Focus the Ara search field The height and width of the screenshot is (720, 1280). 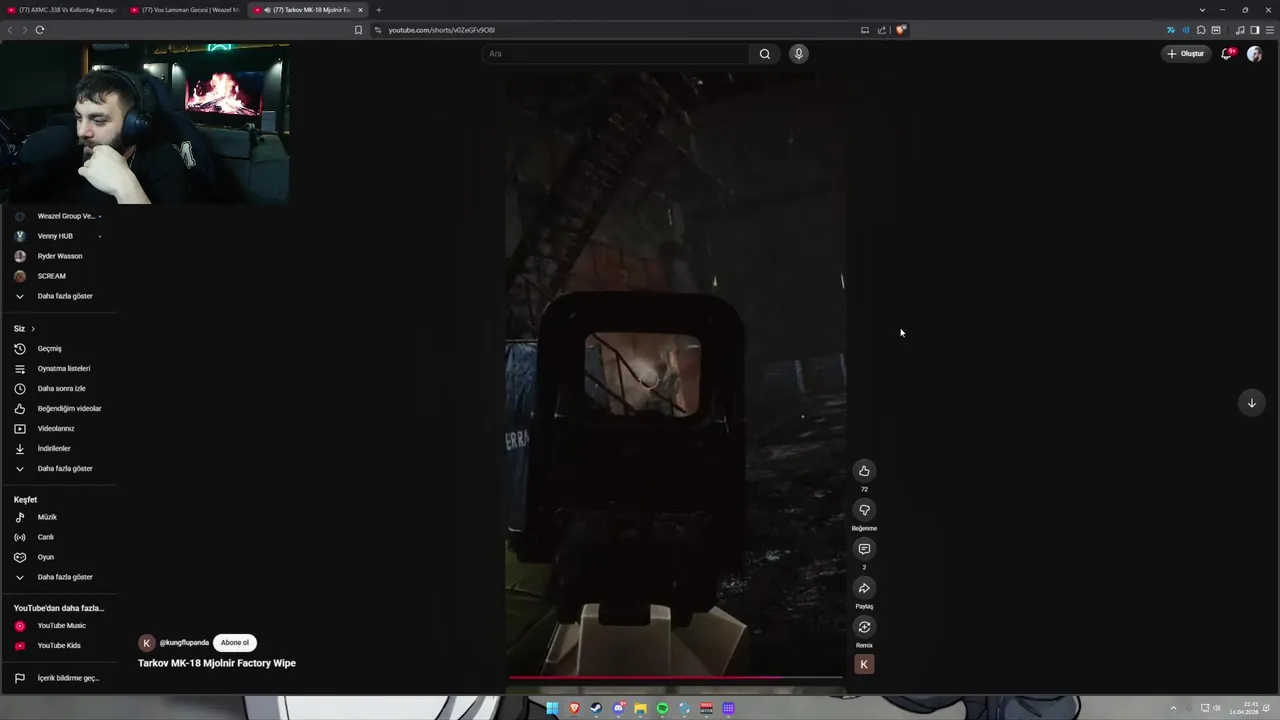tap(615, 54)
